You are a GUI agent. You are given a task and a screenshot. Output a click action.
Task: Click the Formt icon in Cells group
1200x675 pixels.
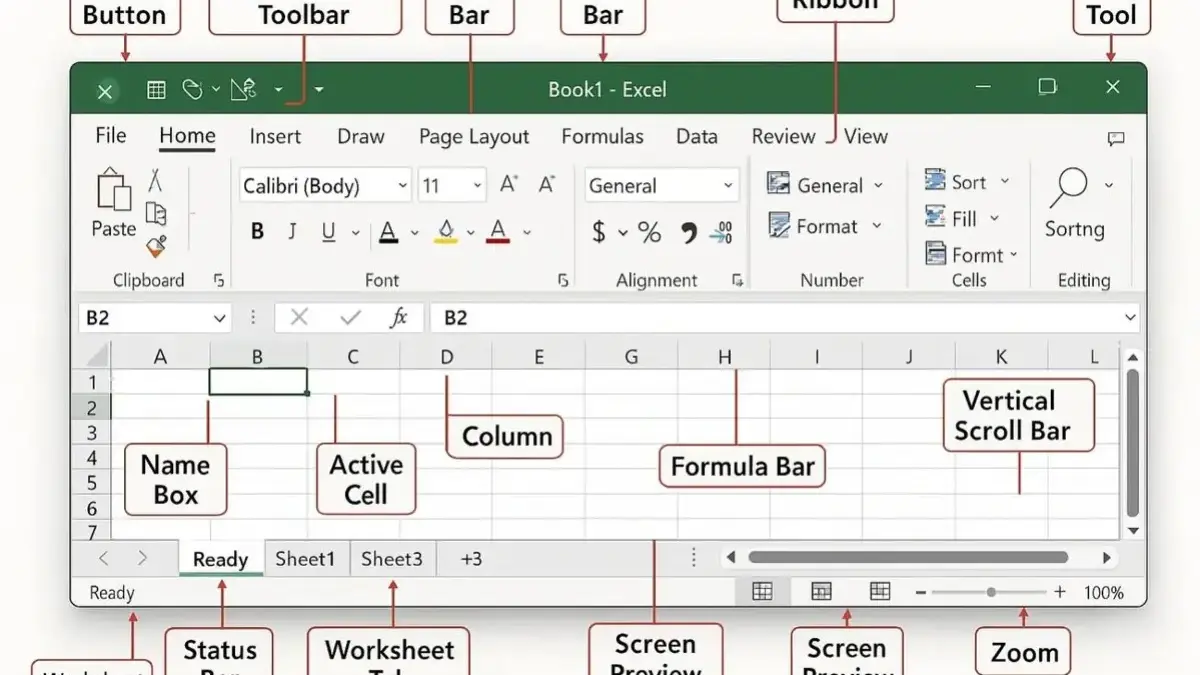[935, 254]
